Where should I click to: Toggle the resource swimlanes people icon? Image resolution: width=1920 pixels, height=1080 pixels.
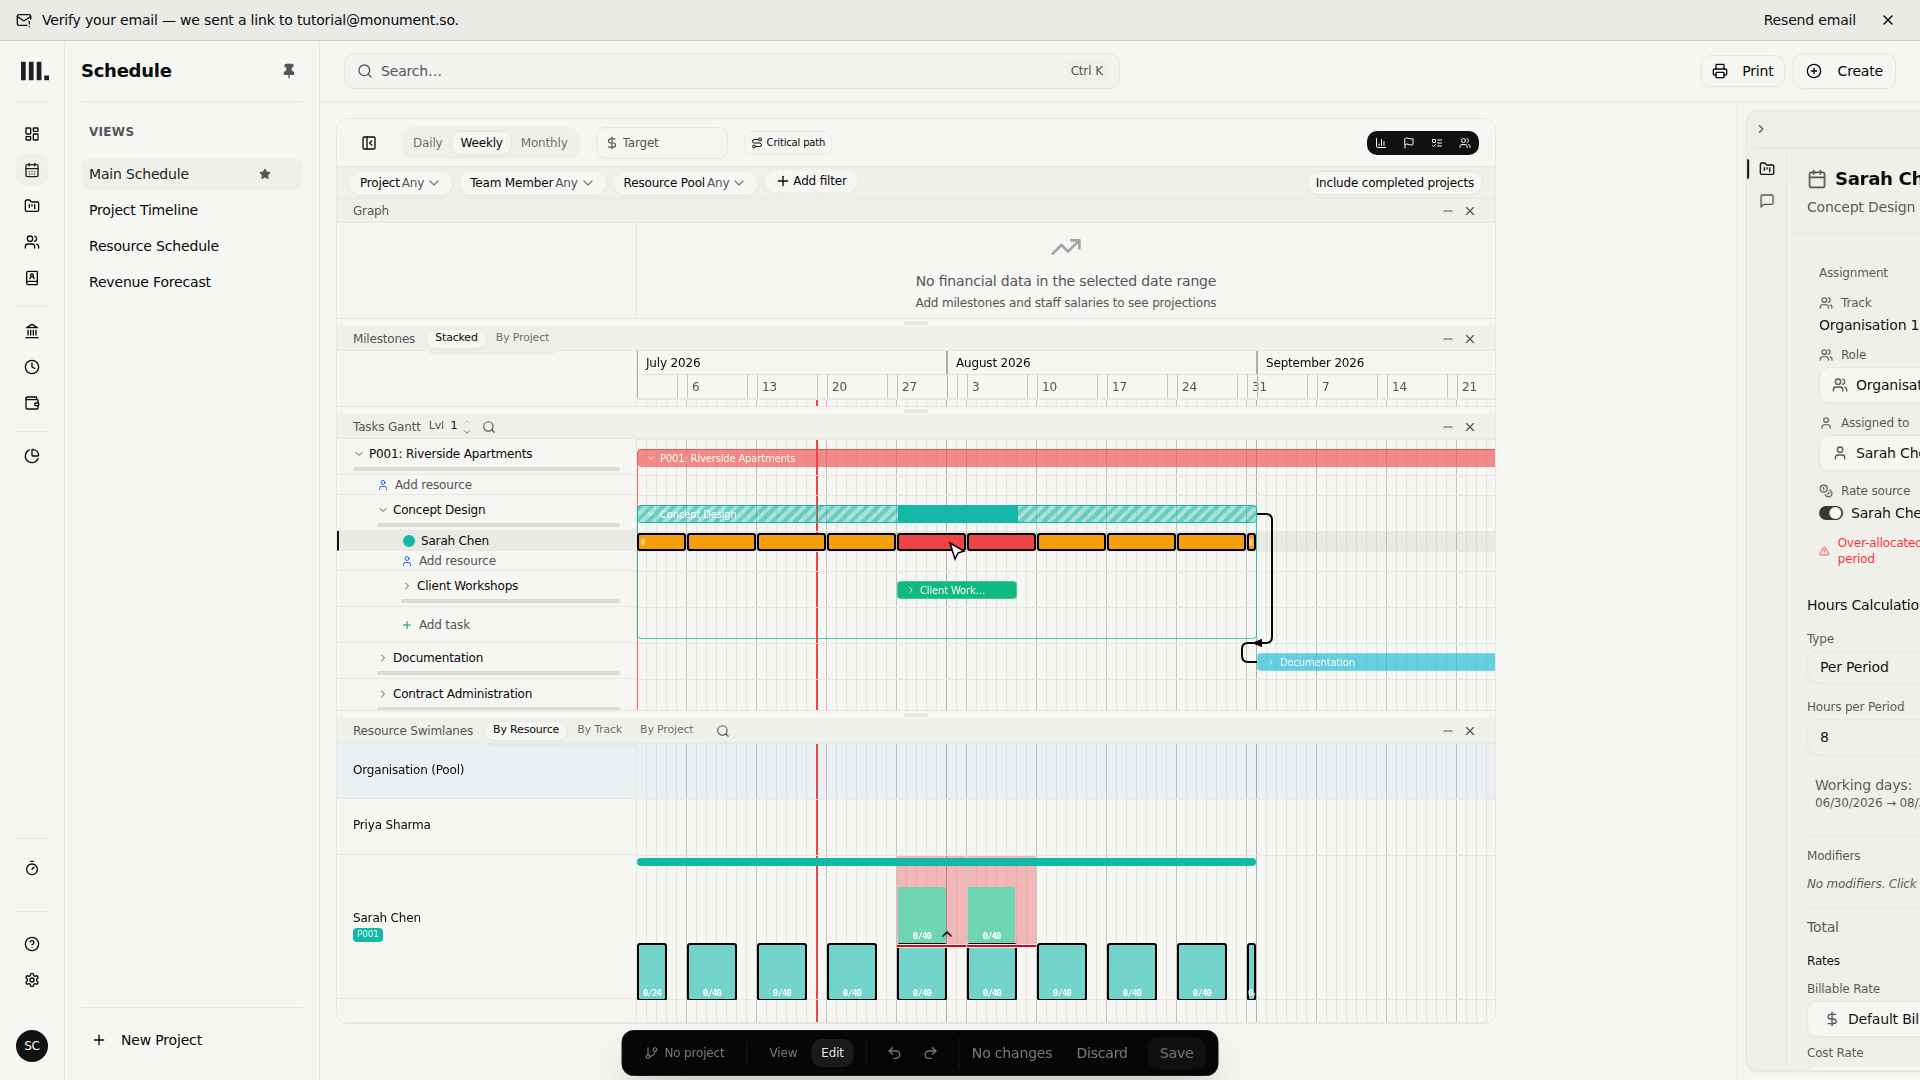(1465, 143)
